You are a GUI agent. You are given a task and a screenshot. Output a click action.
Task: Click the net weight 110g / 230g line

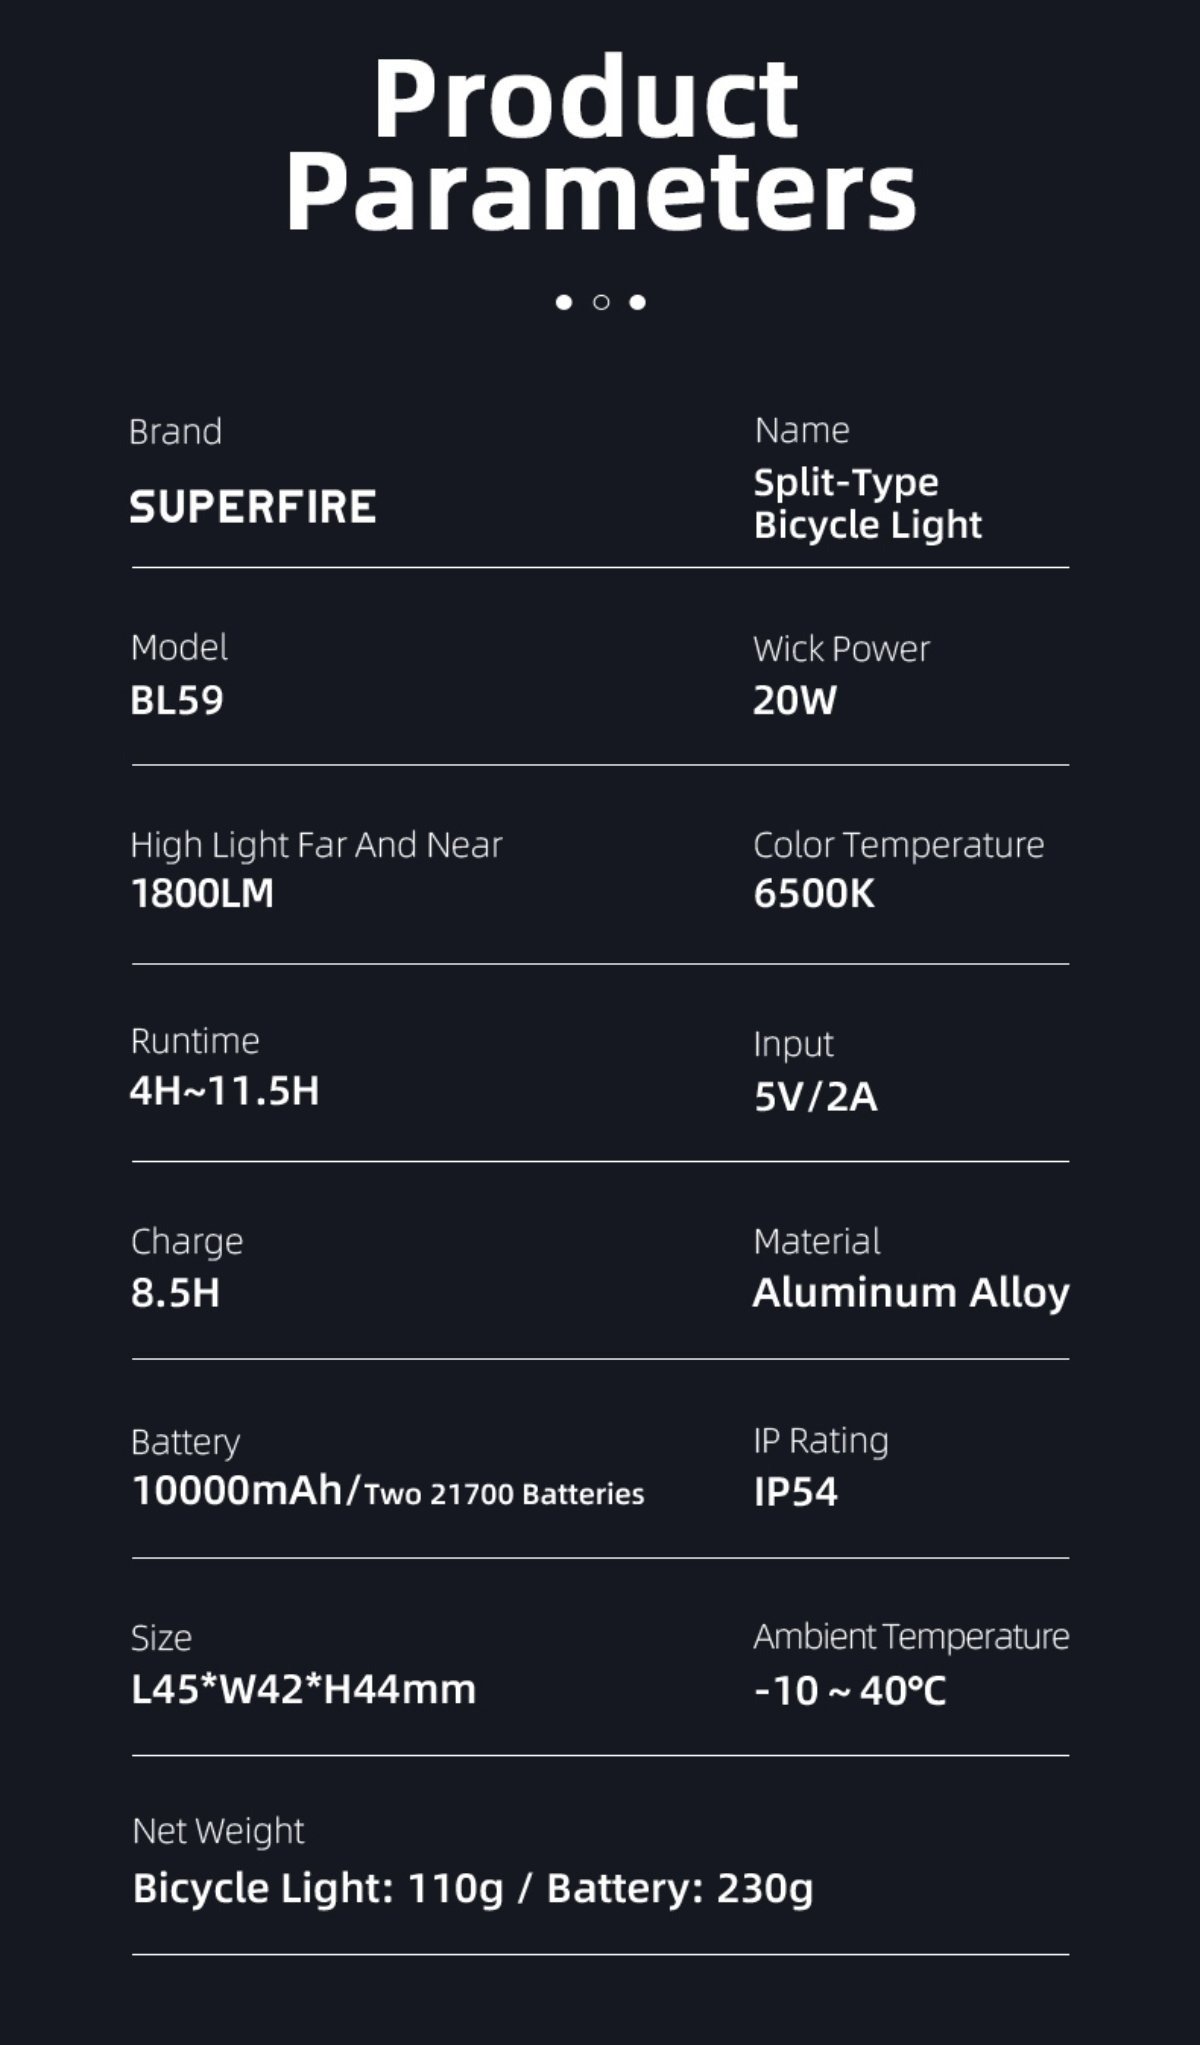[473, 1888]
